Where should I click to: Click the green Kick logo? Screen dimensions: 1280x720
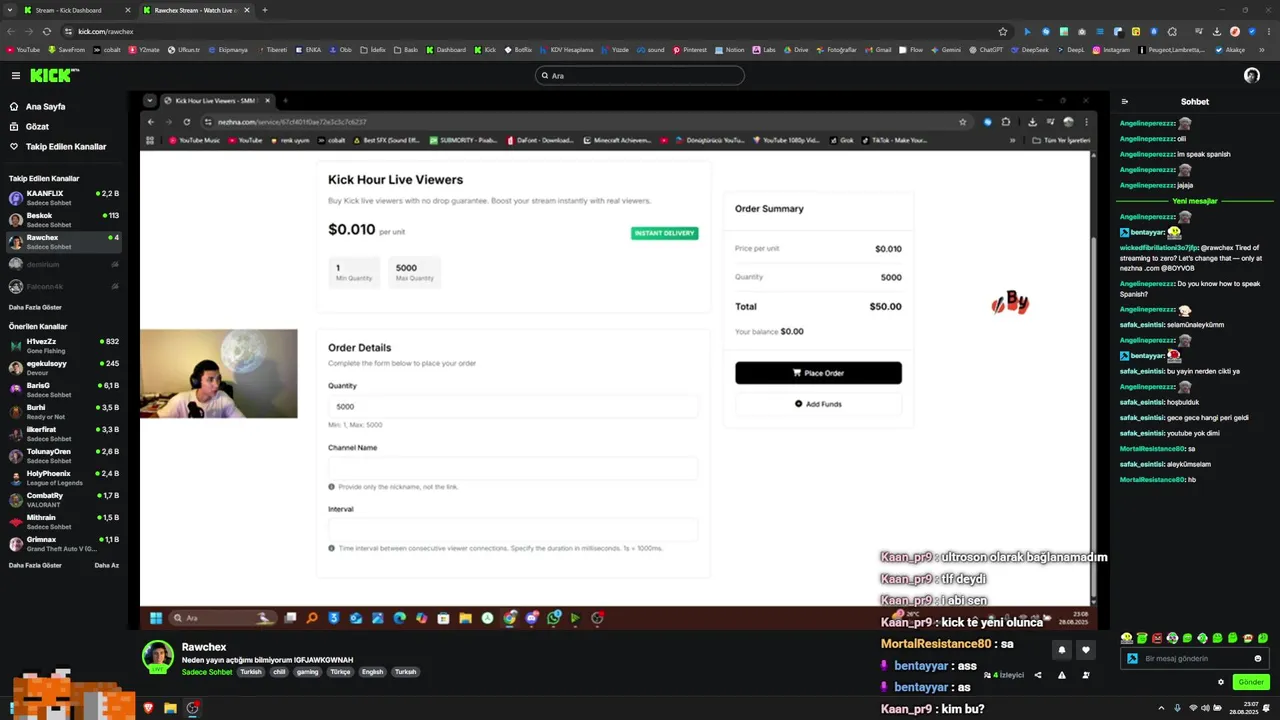[53, 75]
